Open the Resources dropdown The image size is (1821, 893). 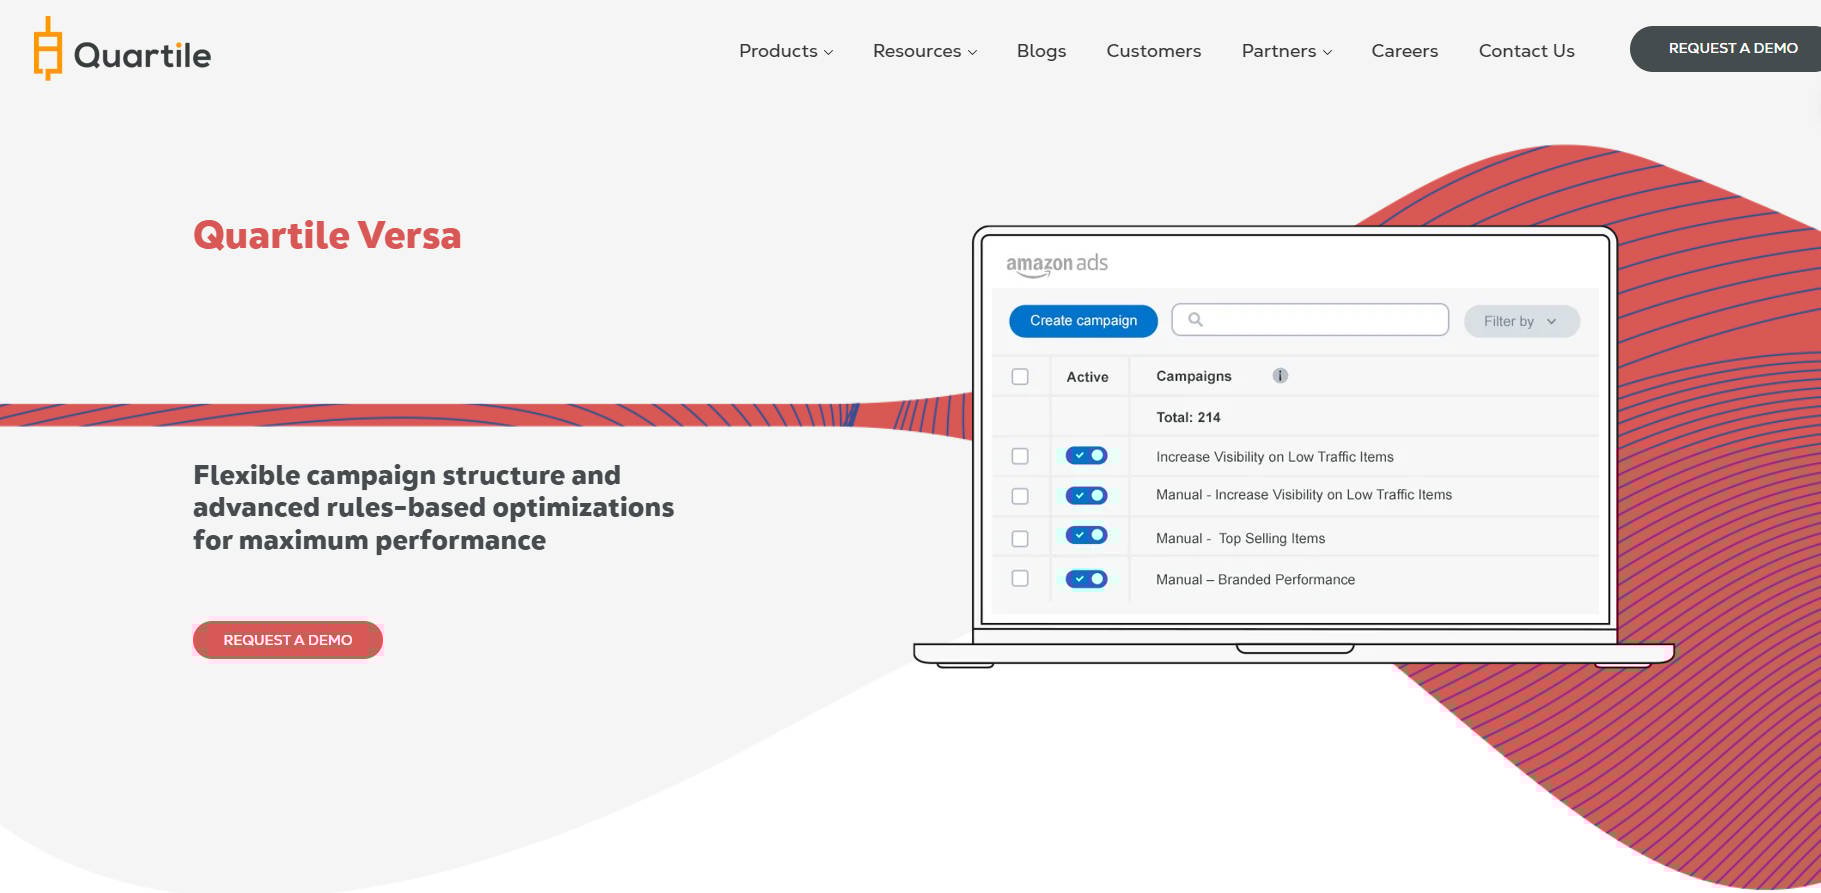click(924, 51)
